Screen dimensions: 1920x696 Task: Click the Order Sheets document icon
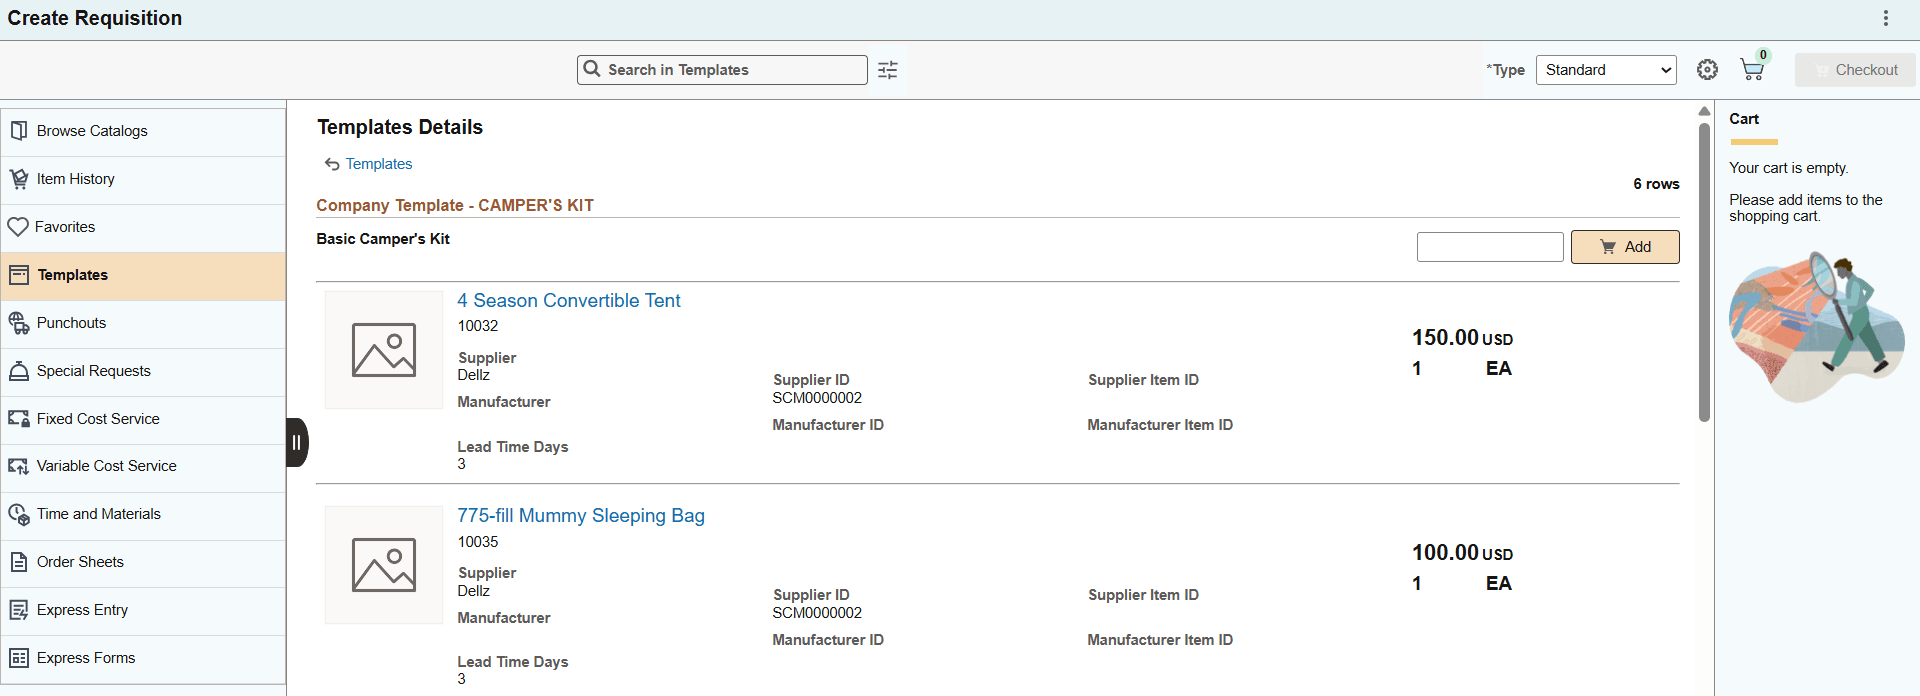[19, 562]
